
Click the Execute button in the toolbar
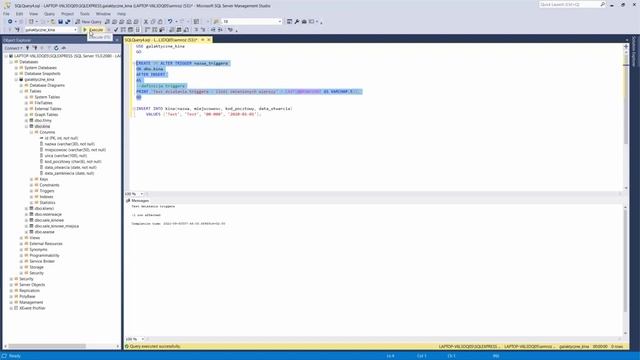[x=93, y=30]
